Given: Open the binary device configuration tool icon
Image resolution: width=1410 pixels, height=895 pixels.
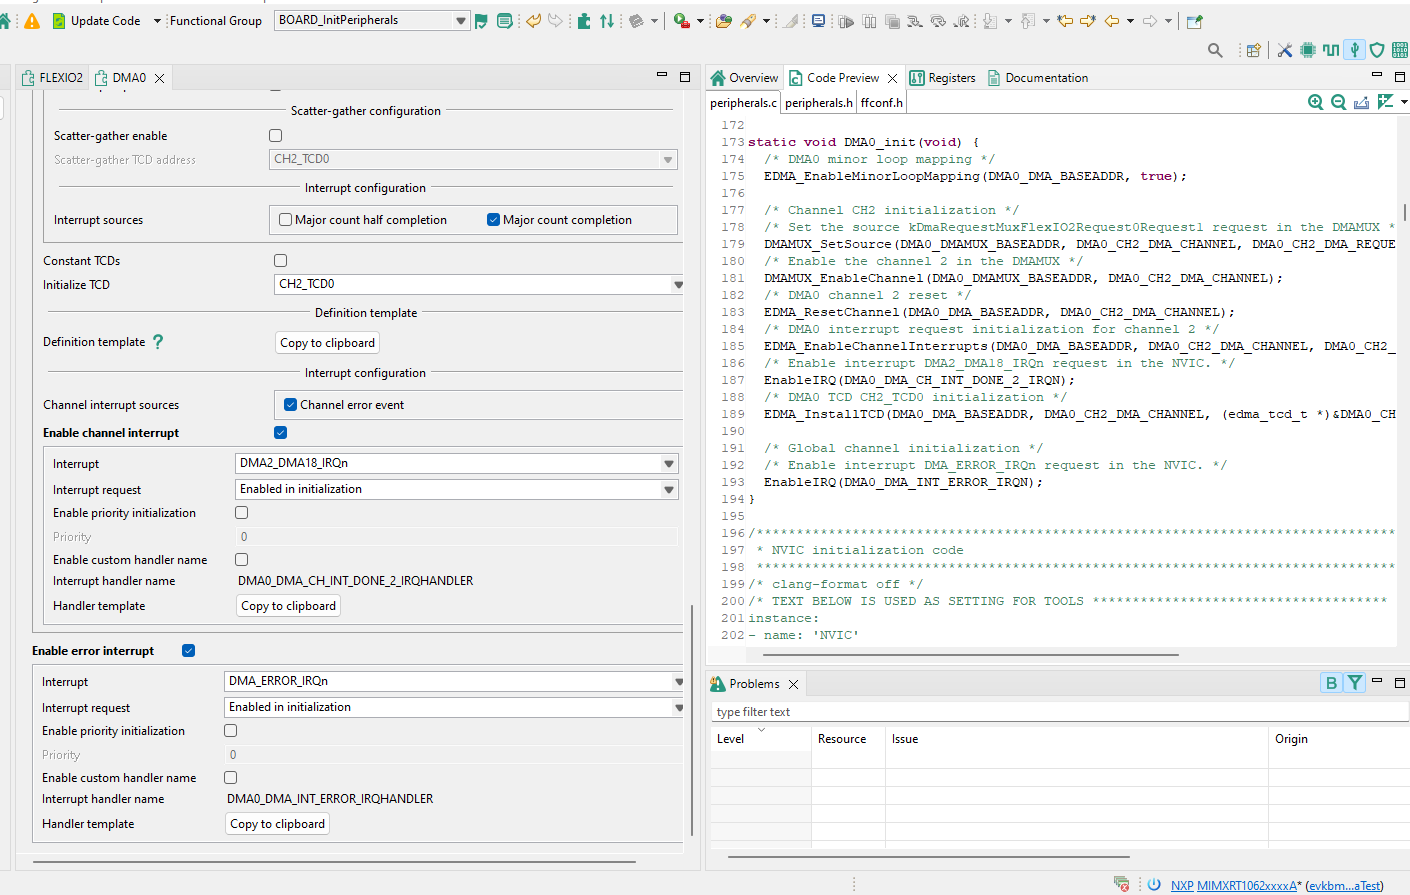Looking at the screenshot, I should point(1400,50).
